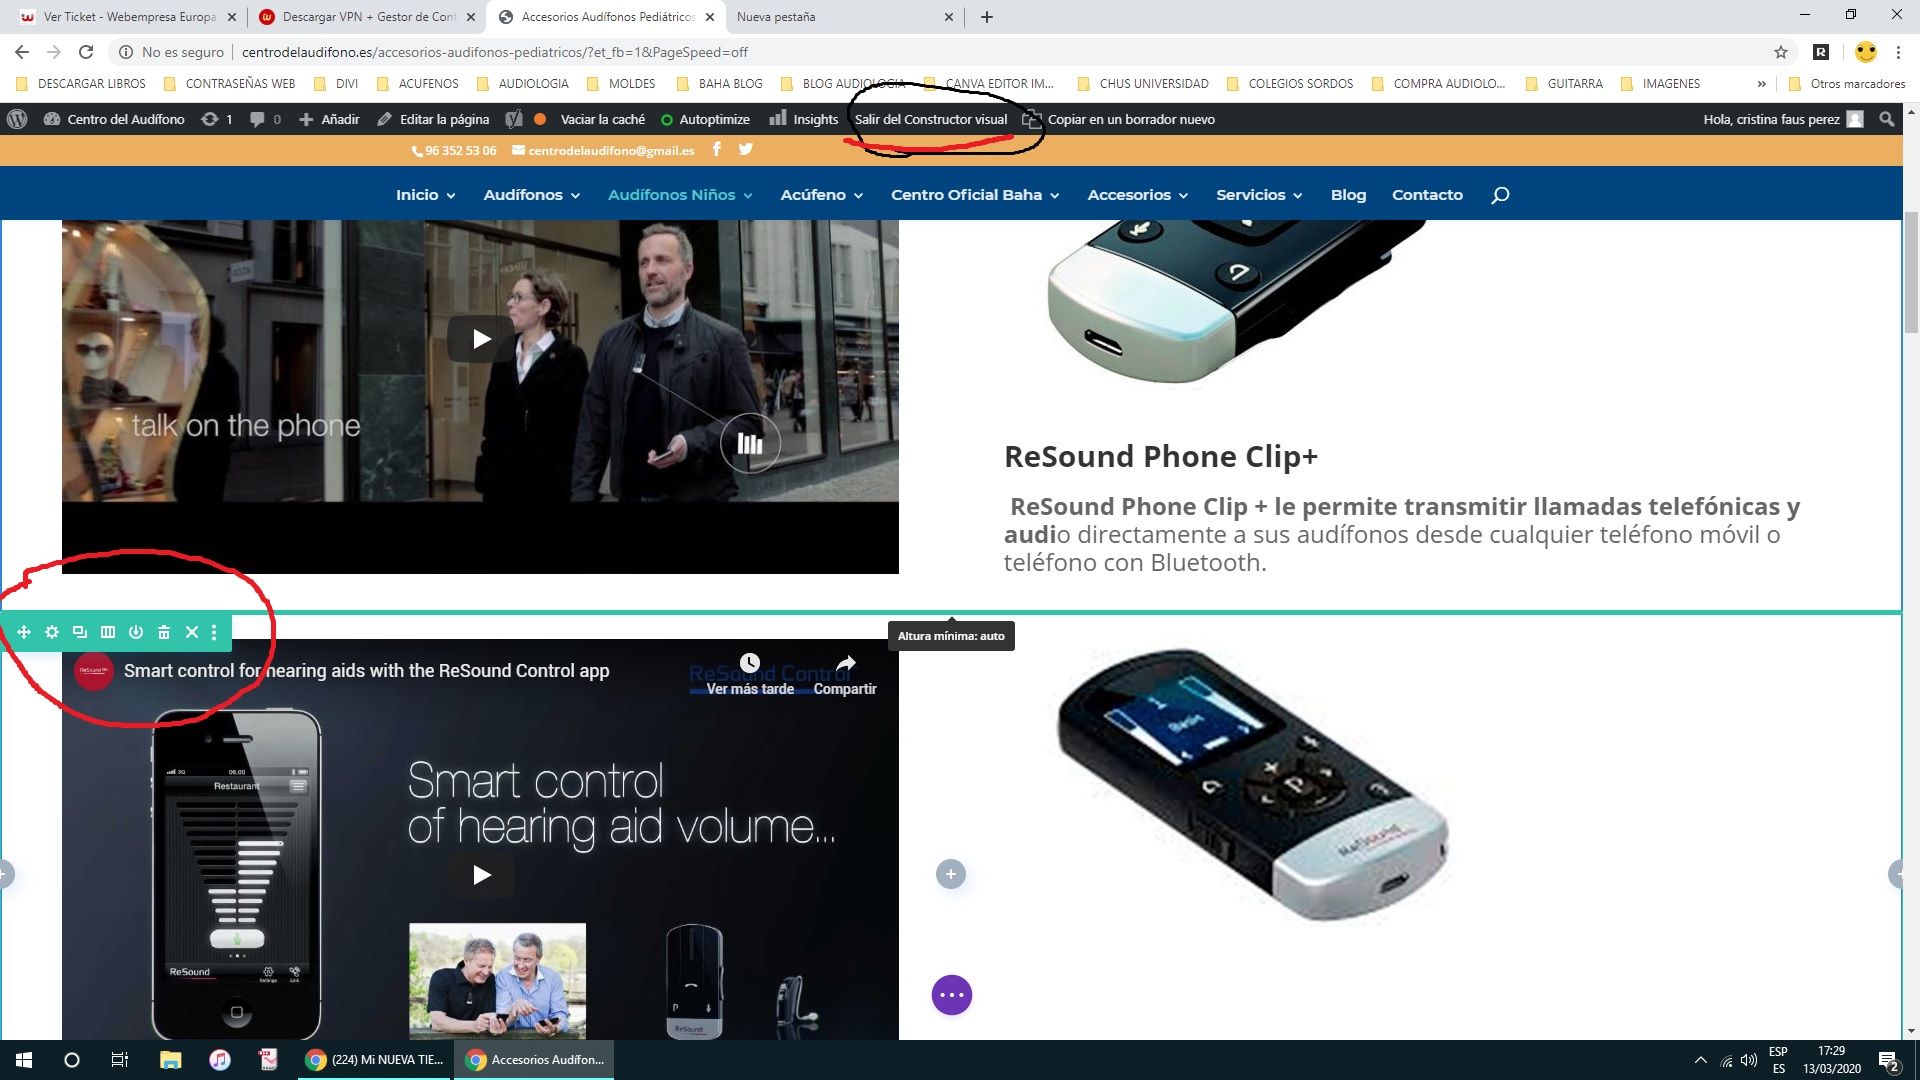This screenshot has width=1920, height=1080.
Task: Reload the page in Chrome
Action: click(x=86, y=52)
